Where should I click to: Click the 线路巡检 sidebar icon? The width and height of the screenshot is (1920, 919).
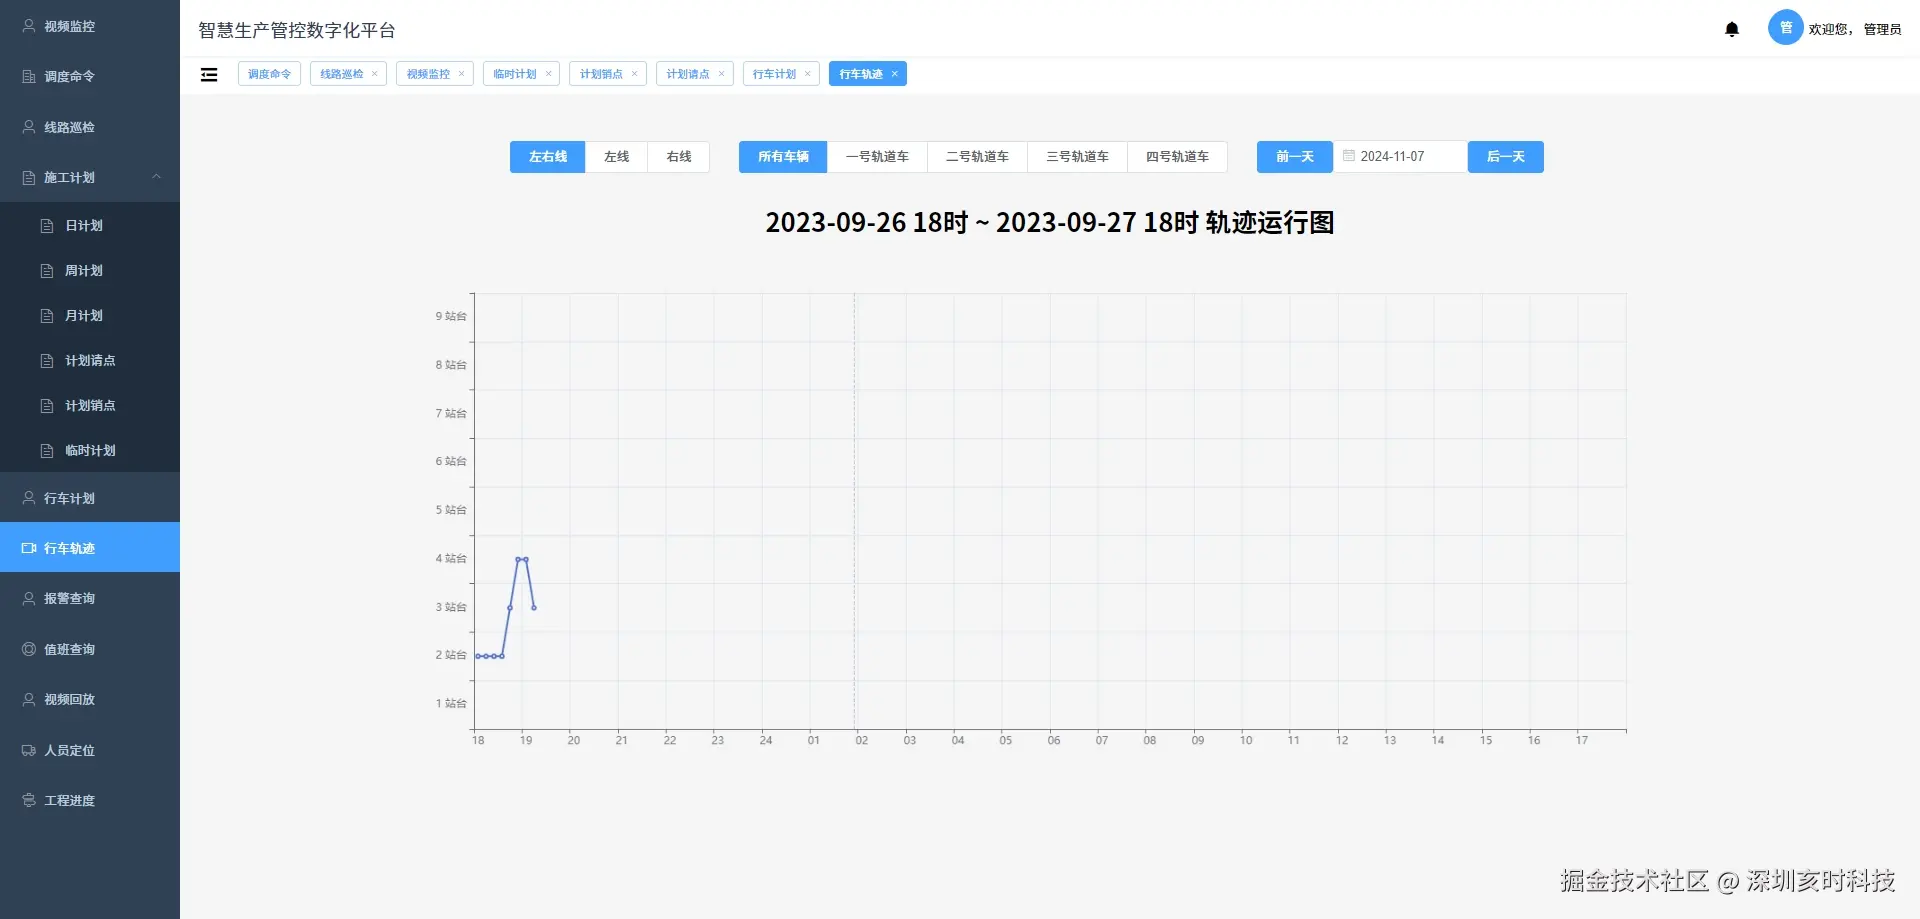[29, 127]
